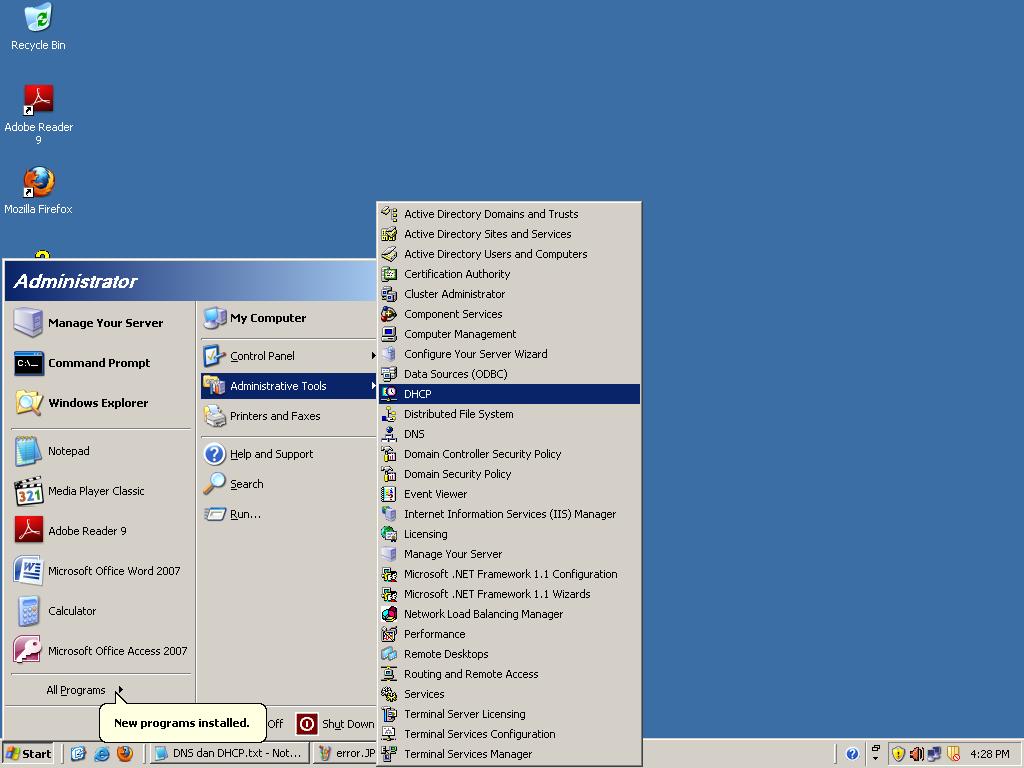1024x768 pixels.
Task: Click the Component Services icon
Action: pos(389,314)
